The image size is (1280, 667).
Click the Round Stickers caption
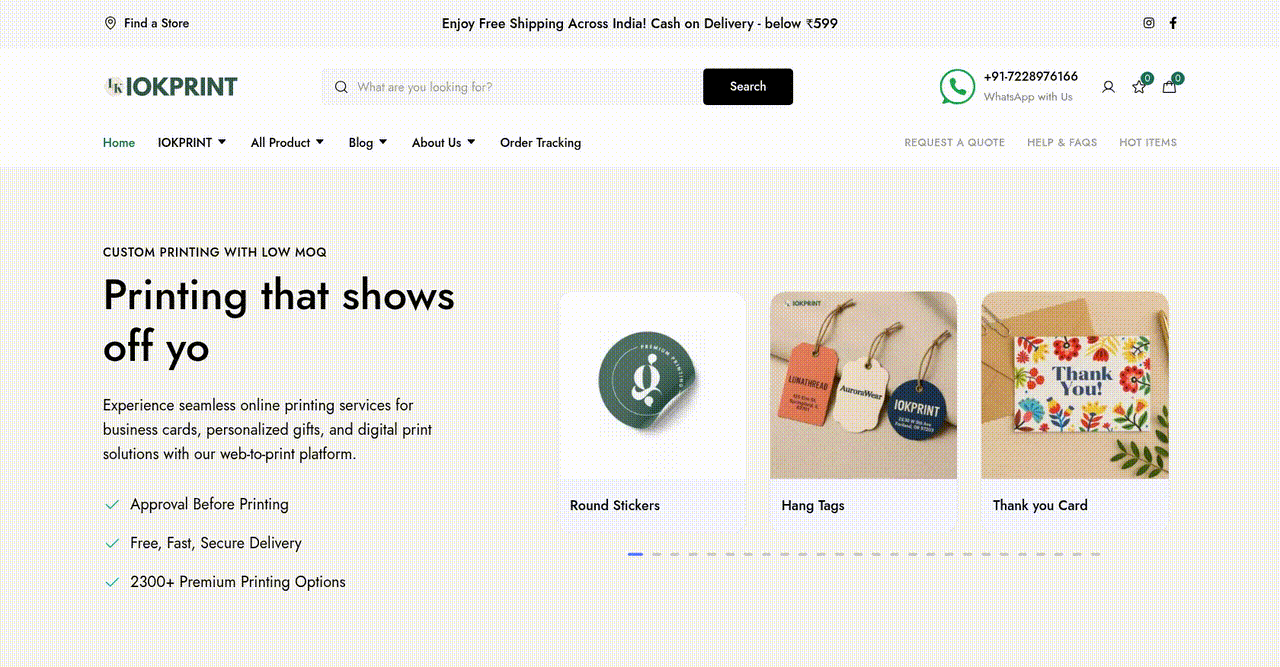click(615, 506)
